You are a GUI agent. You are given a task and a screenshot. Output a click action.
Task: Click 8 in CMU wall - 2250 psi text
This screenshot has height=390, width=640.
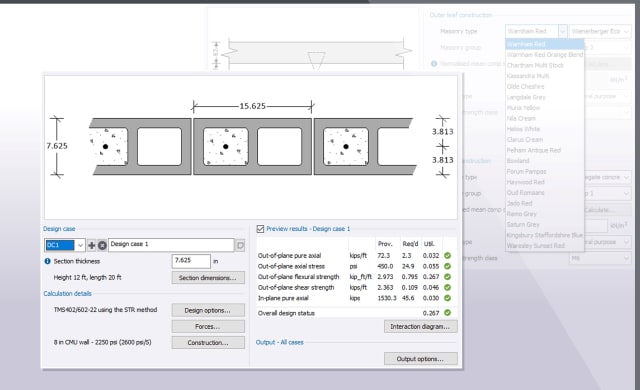coord(102,342)
